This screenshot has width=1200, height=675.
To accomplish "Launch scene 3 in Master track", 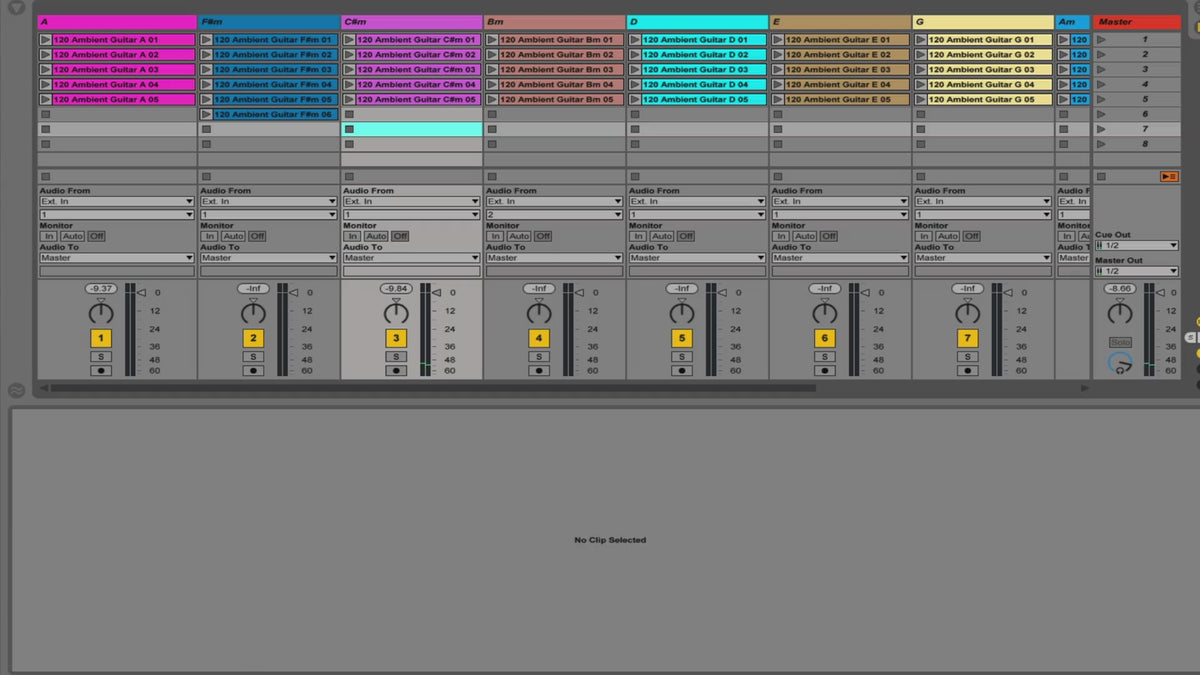I will pos(1102,70).
